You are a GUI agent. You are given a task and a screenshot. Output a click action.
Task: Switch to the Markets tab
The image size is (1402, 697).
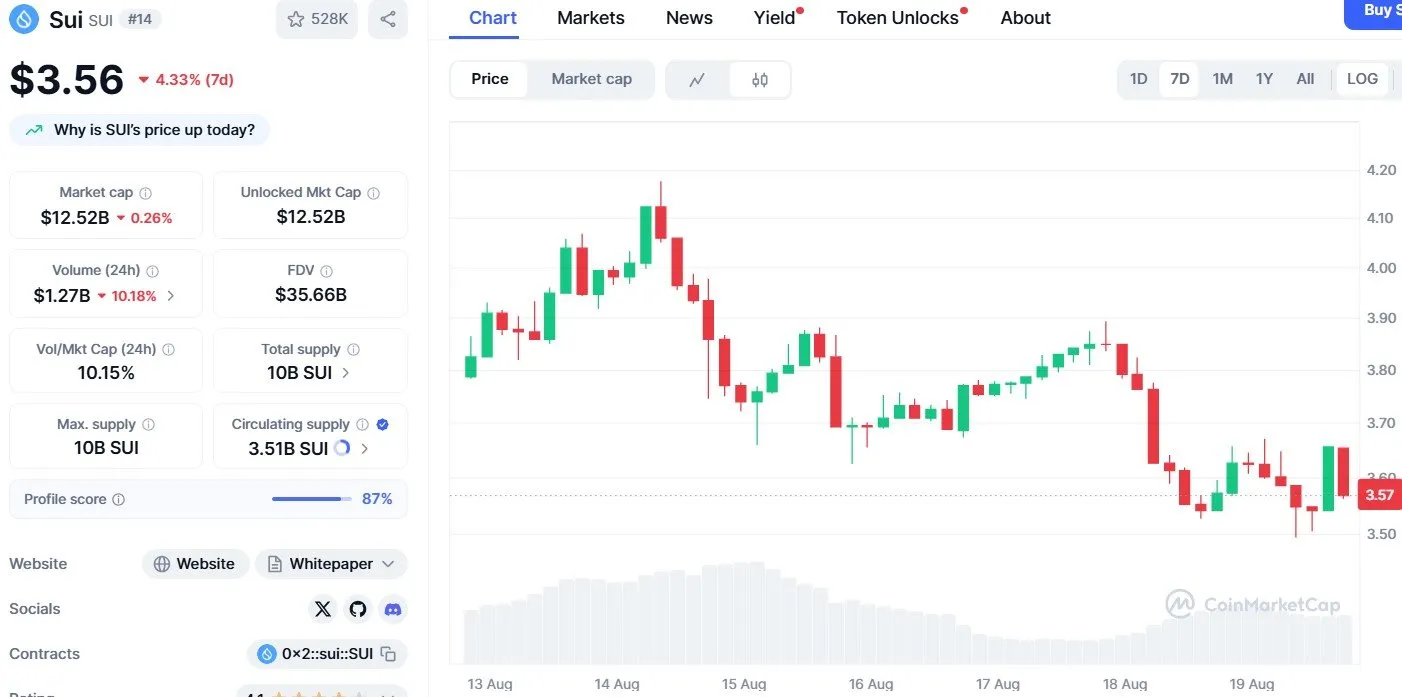[x=590, y=17]
